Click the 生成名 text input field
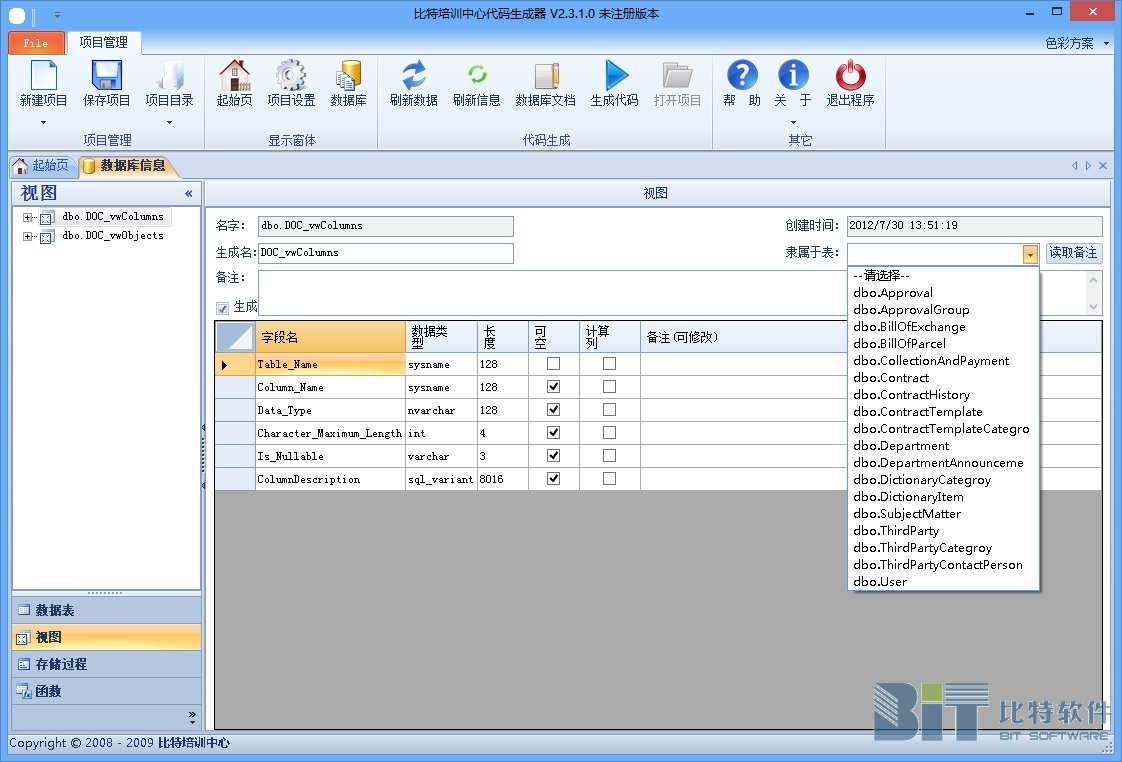Image resolution: width=1122 pixels, height=762 pixels. [385, 253]
